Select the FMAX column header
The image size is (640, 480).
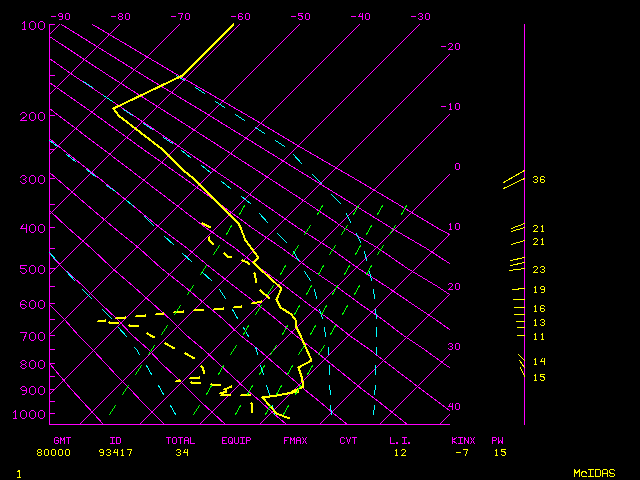295,440
